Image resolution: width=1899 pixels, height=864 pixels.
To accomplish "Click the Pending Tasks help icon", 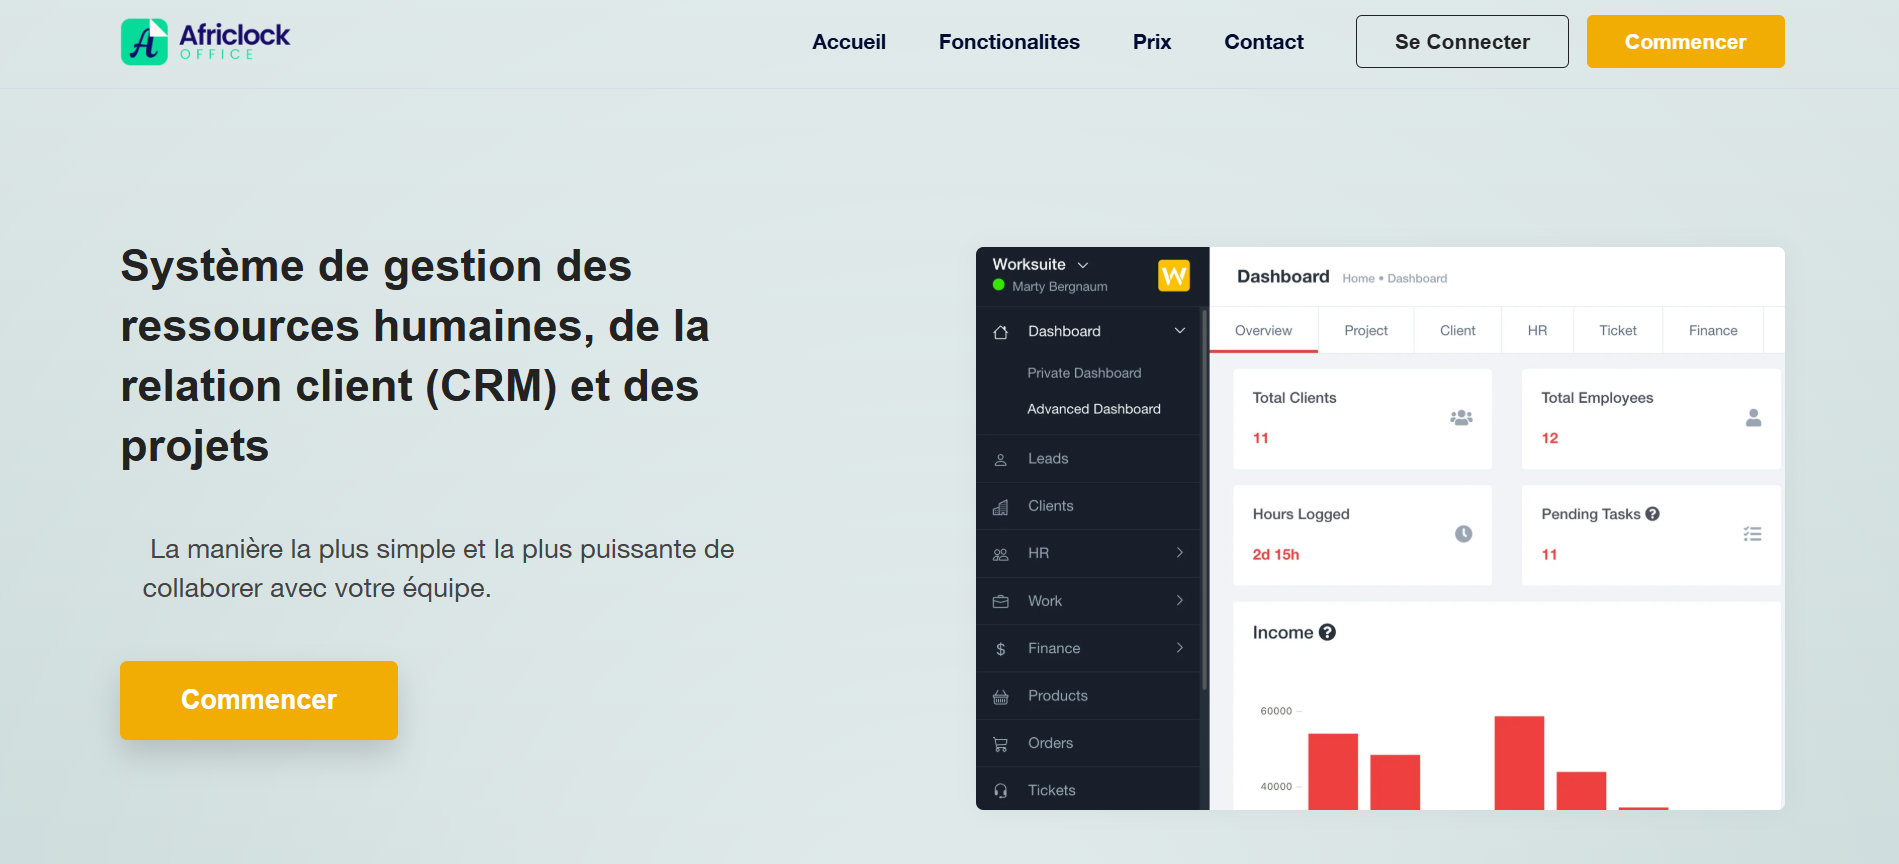I will point(1652,514).
